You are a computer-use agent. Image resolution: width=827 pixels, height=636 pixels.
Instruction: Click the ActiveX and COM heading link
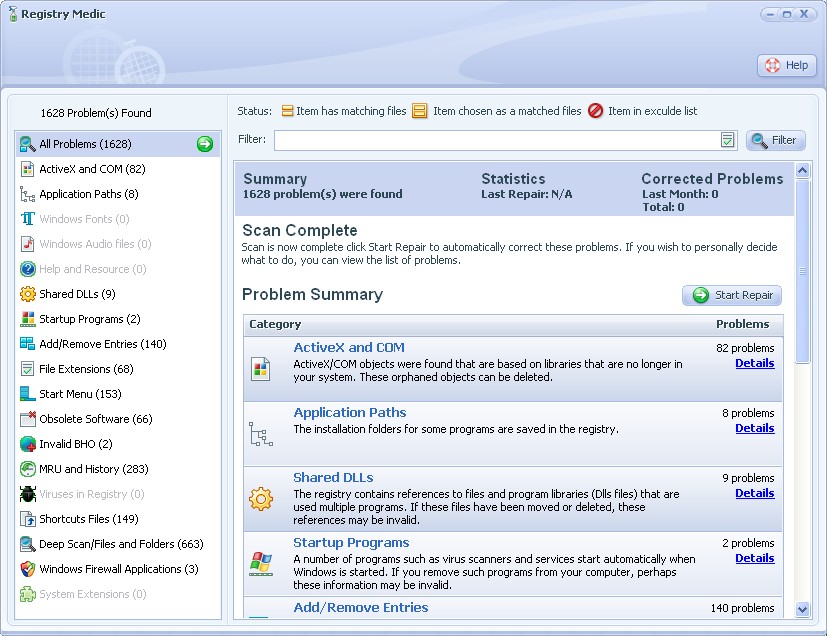349,348
